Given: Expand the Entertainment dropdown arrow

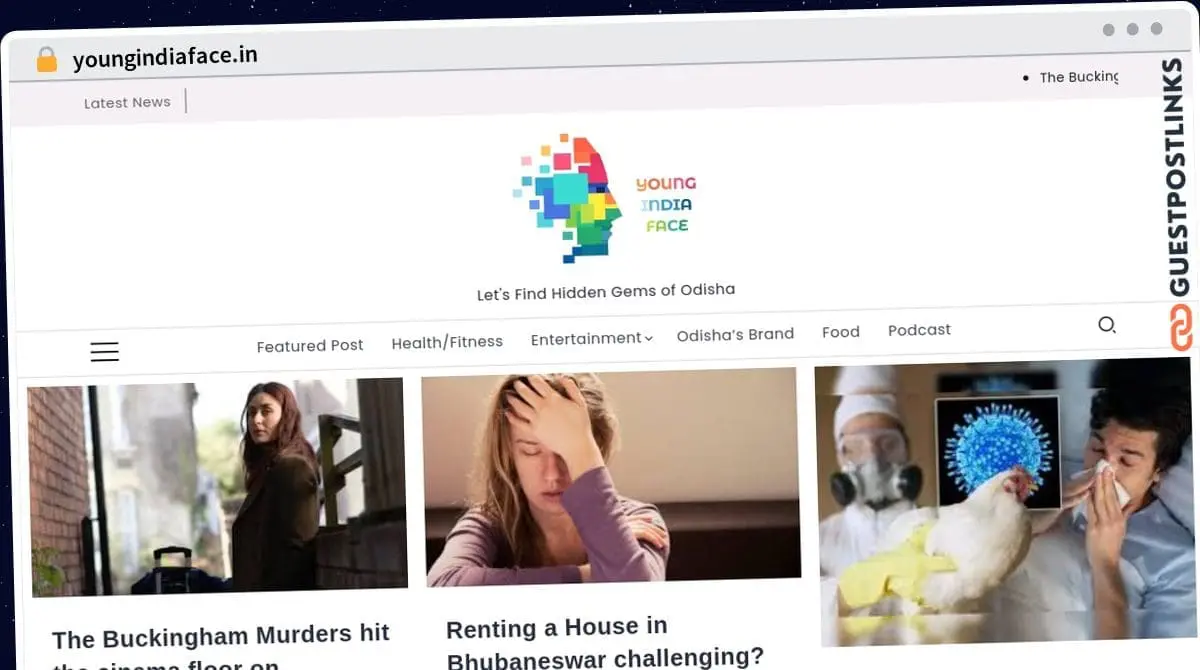Looking at the screenshot, I should point(648,339).
